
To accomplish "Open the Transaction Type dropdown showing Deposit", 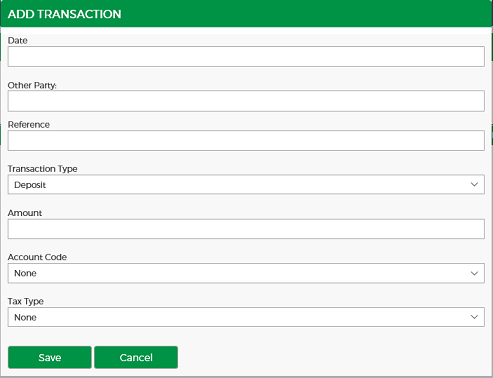I will [246, 184].
